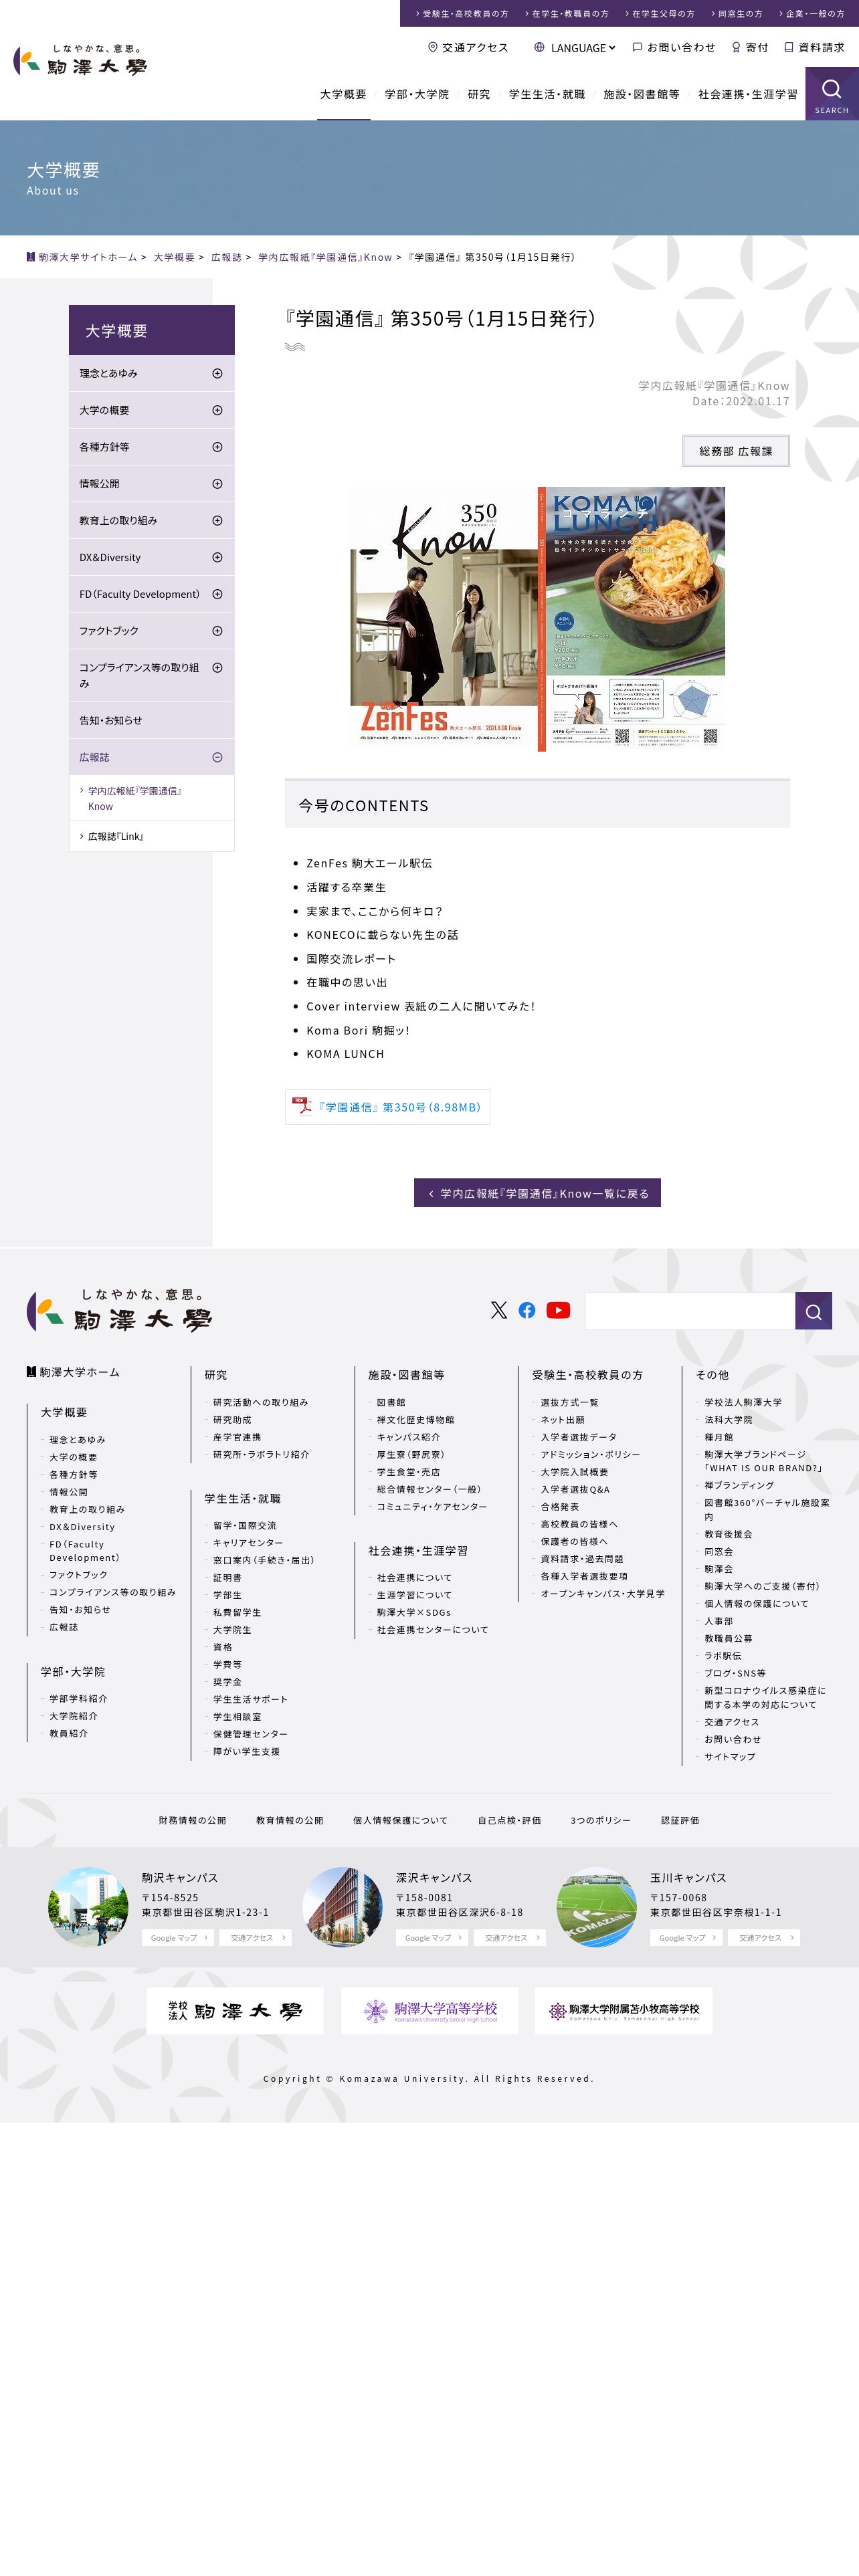Open 資料請求 in top header
Image resolution: width=859 pixels, height=2576 pixels.
coord(814,47)
